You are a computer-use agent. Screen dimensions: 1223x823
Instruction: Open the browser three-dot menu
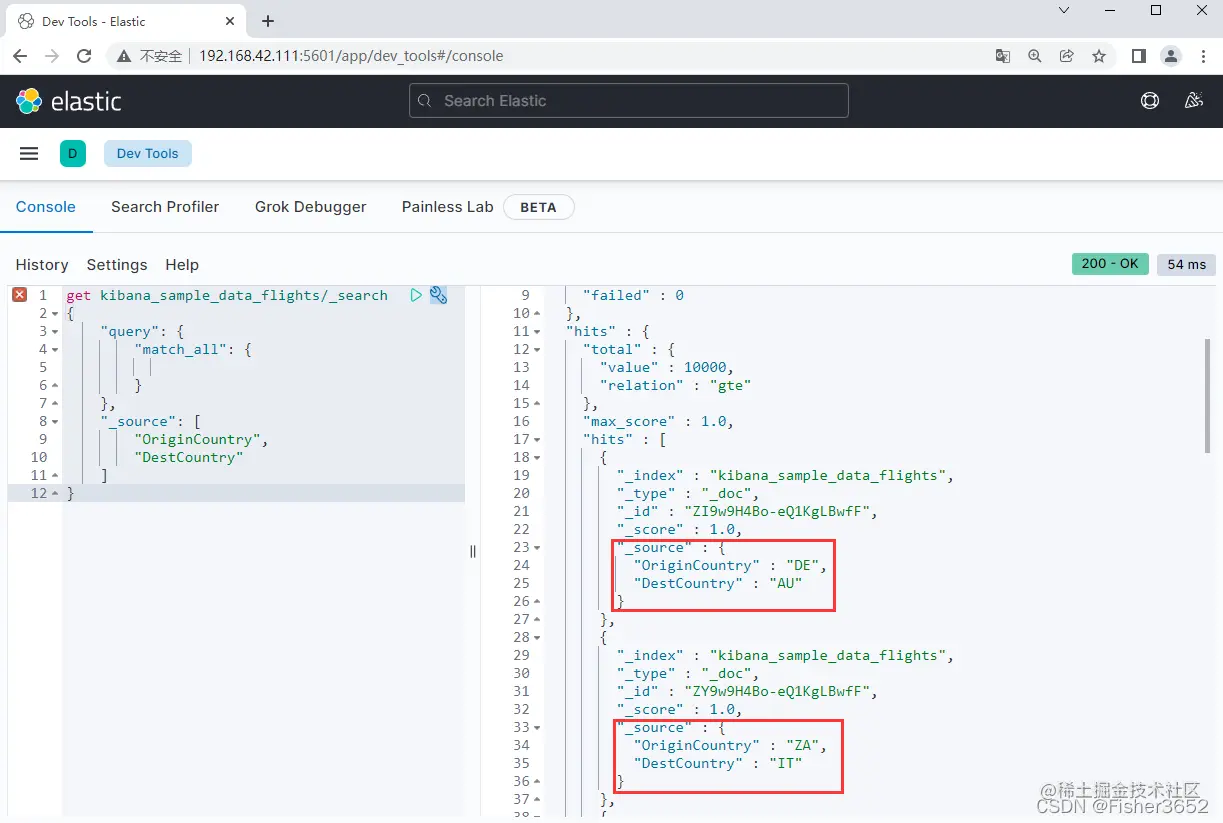(1201, 56)
